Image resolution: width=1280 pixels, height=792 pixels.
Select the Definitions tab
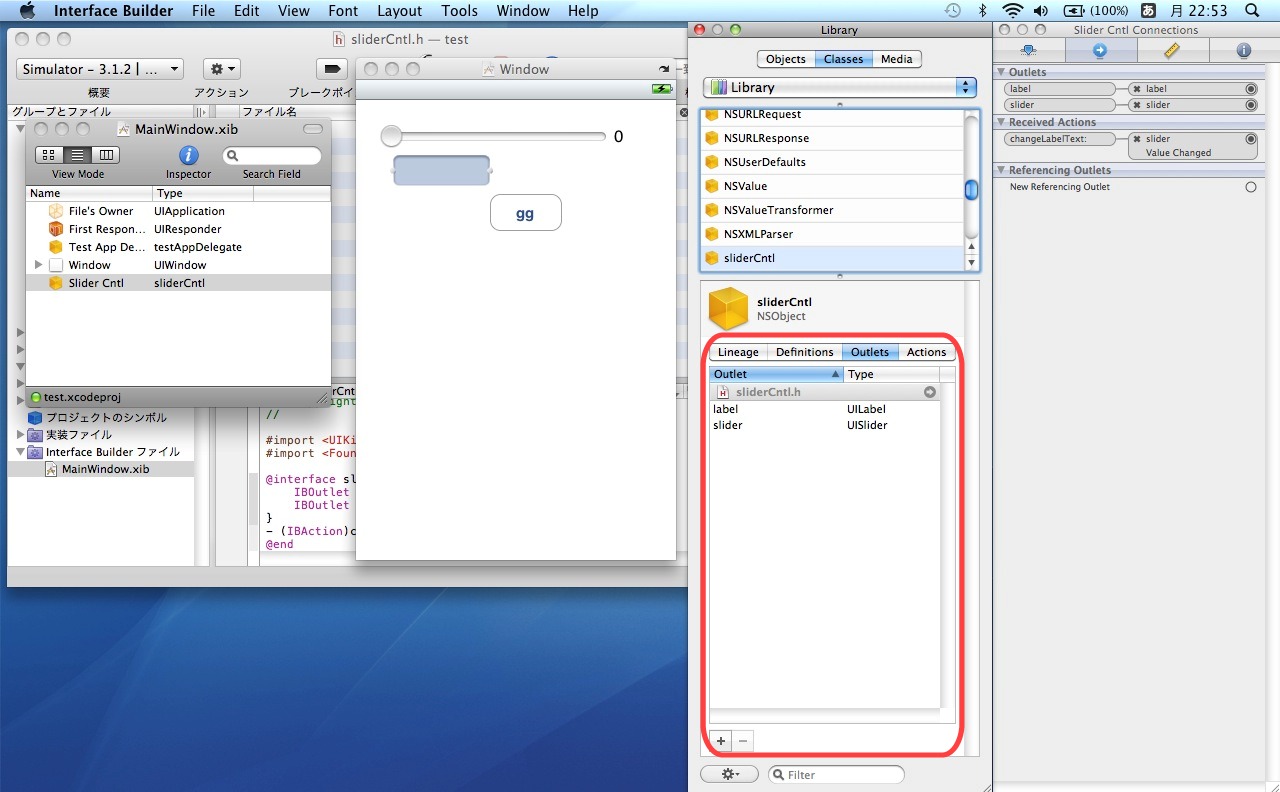tap(804, 352)
